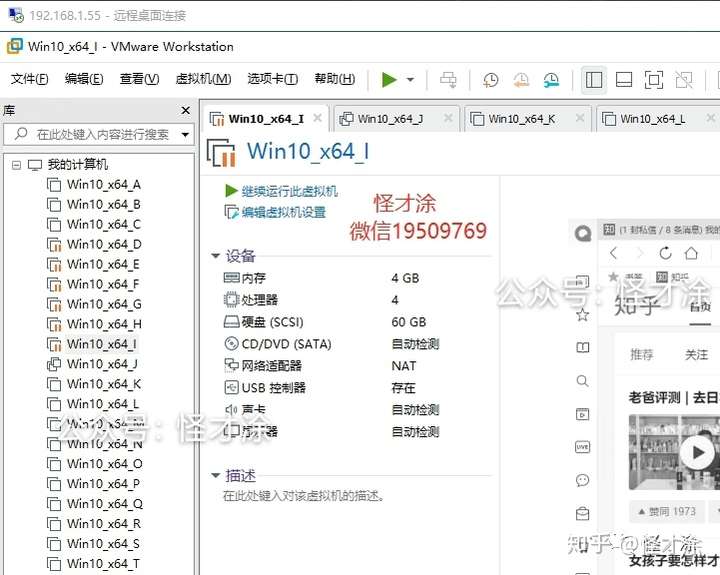The image size is (720, 575).
Task: Click the send Ctrl+Alt+Del toolbar icon
Action: (448, 79)
